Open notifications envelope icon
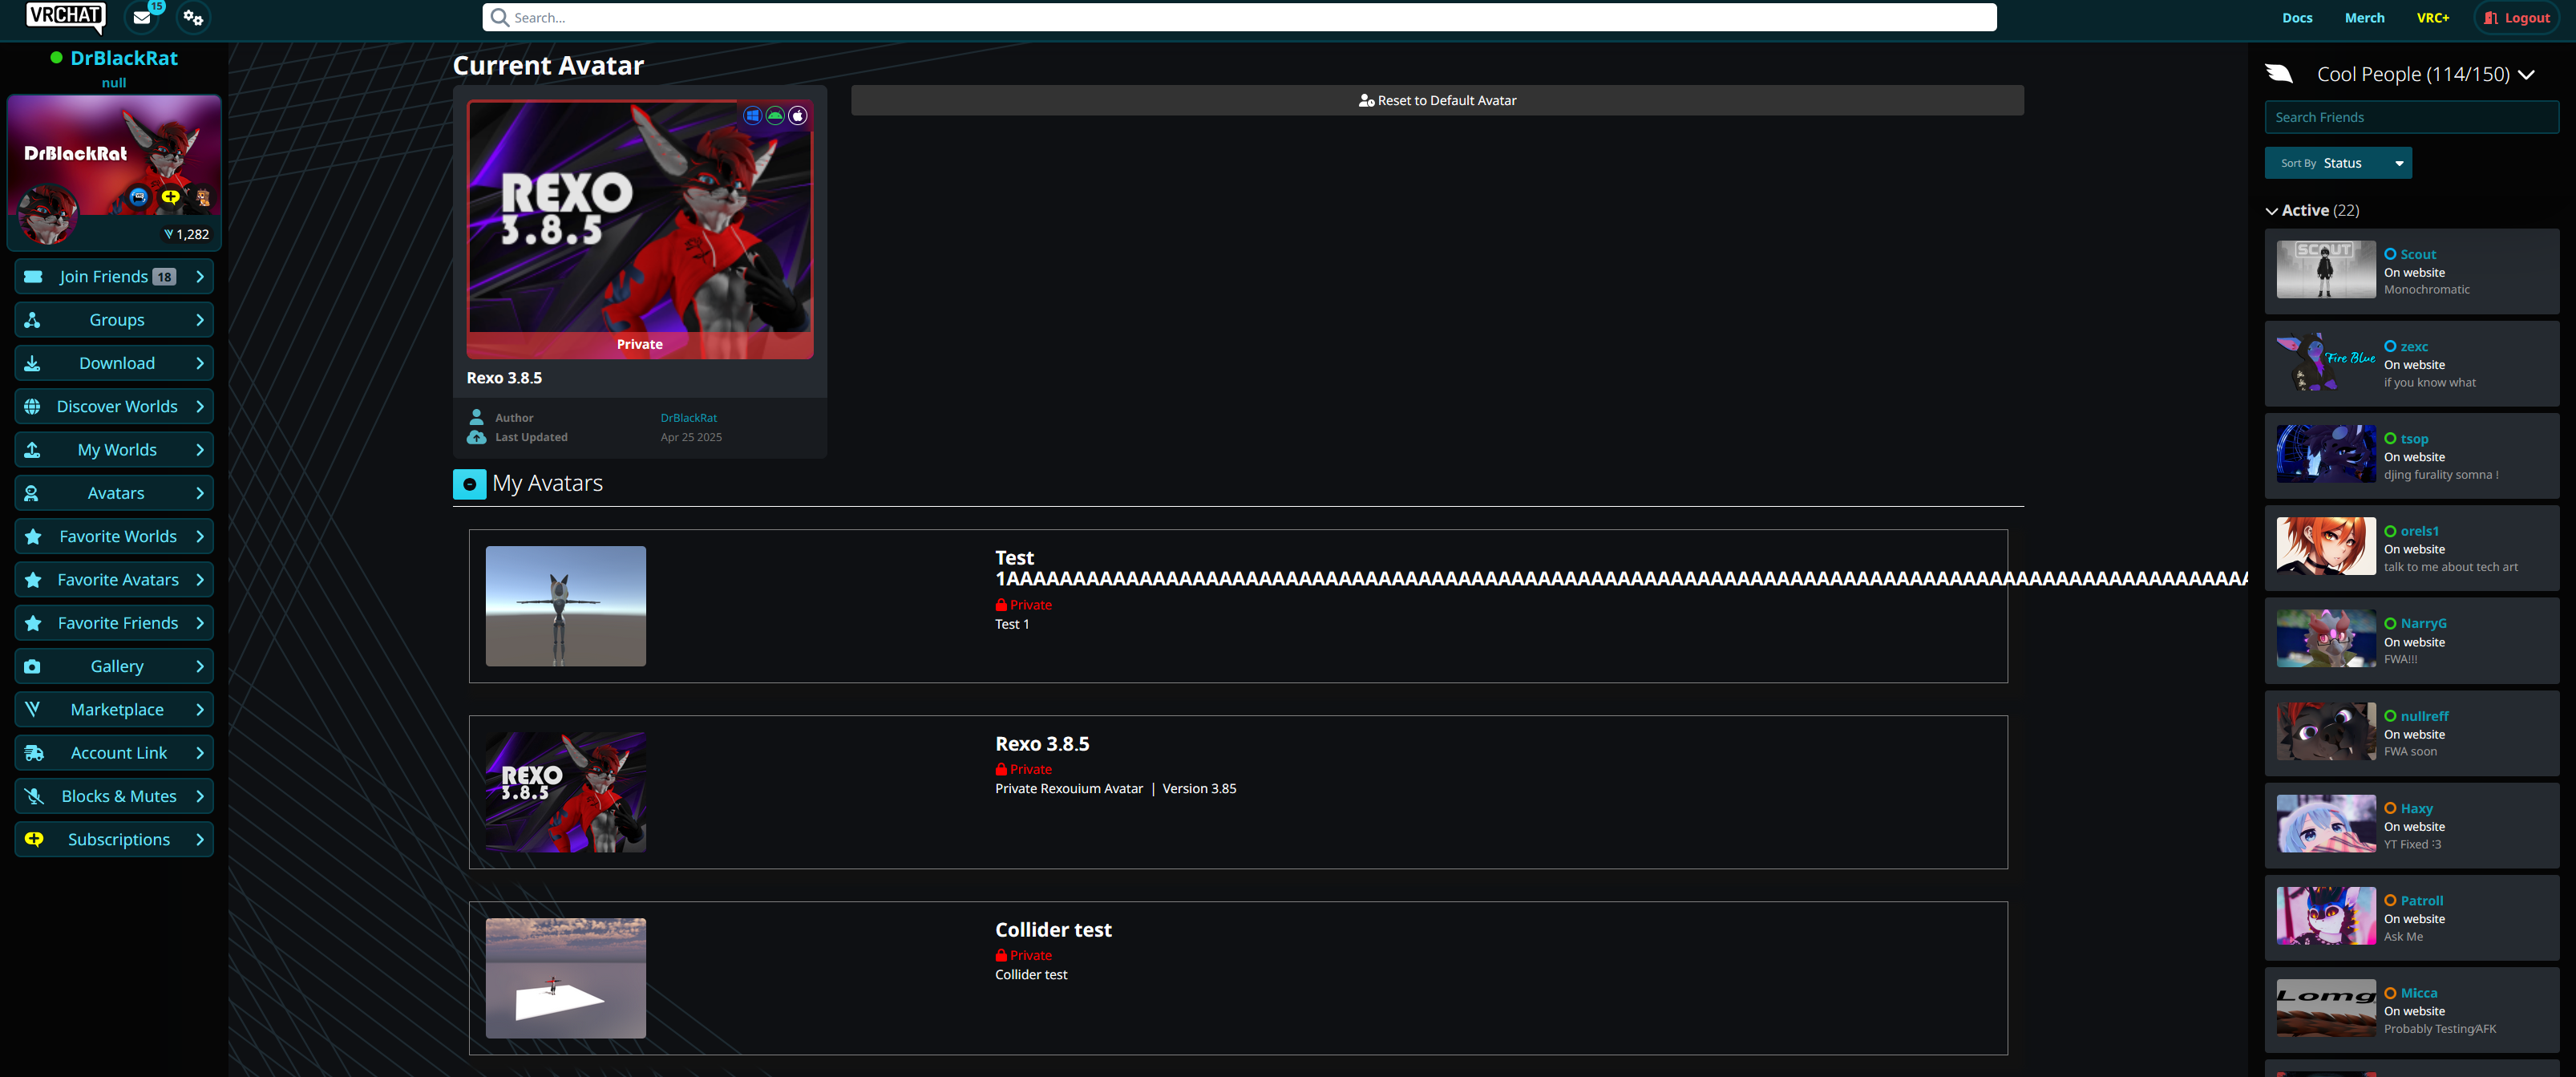Image resolution: width=2576 pixels, height=1077 pixels. click(x=142, y=18)
